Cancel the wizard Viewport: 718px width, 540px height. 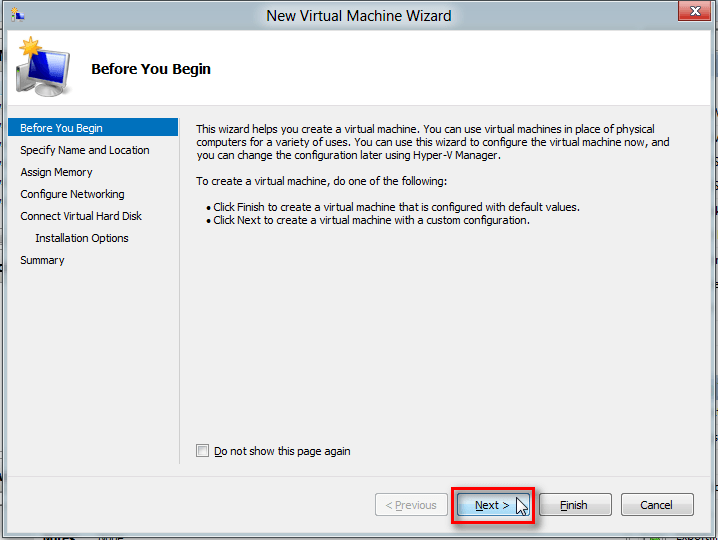pos(656,505)
